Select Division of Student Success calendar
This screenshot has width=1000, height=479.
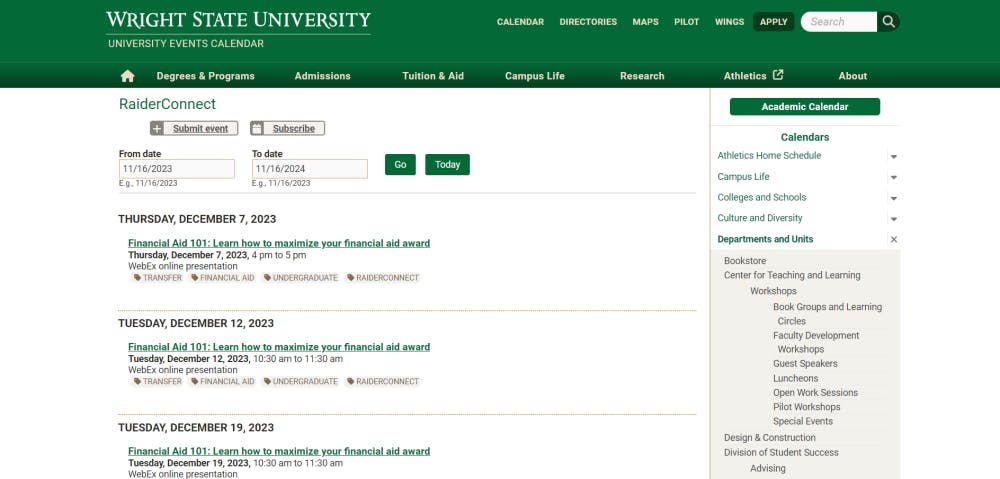781,453
